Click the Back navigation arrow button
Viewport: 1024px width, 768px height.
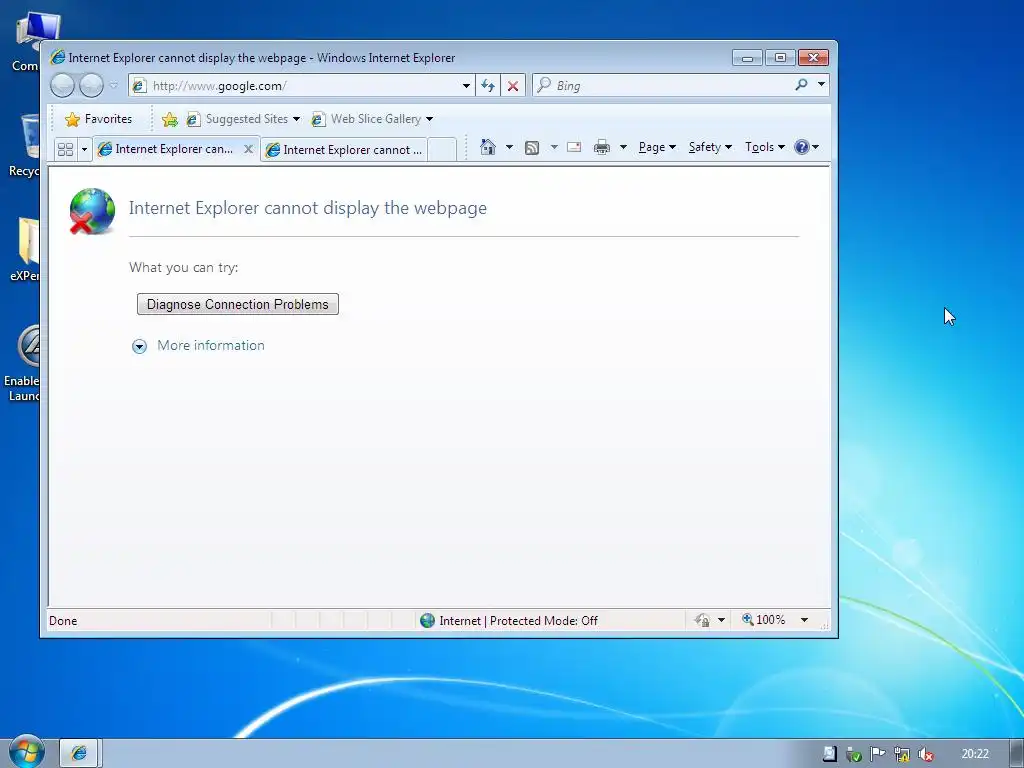(x=63, y=85)
